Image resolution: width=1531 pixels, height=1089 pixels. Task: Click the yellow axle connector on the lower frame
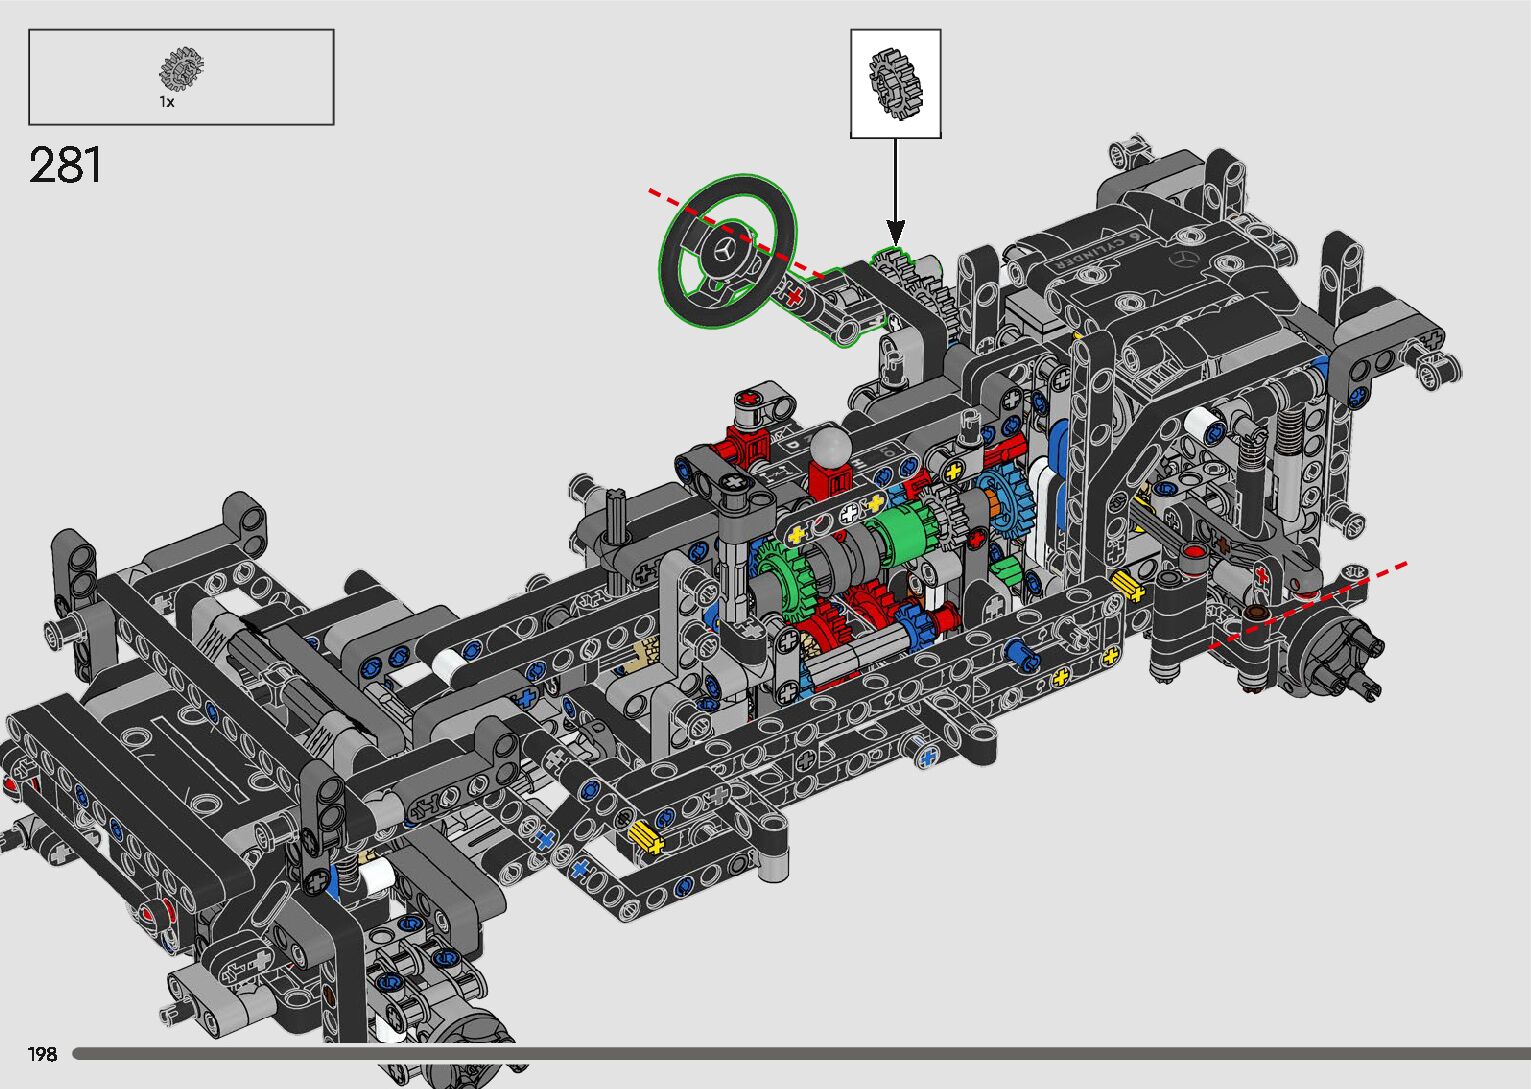tap(647, 835)
